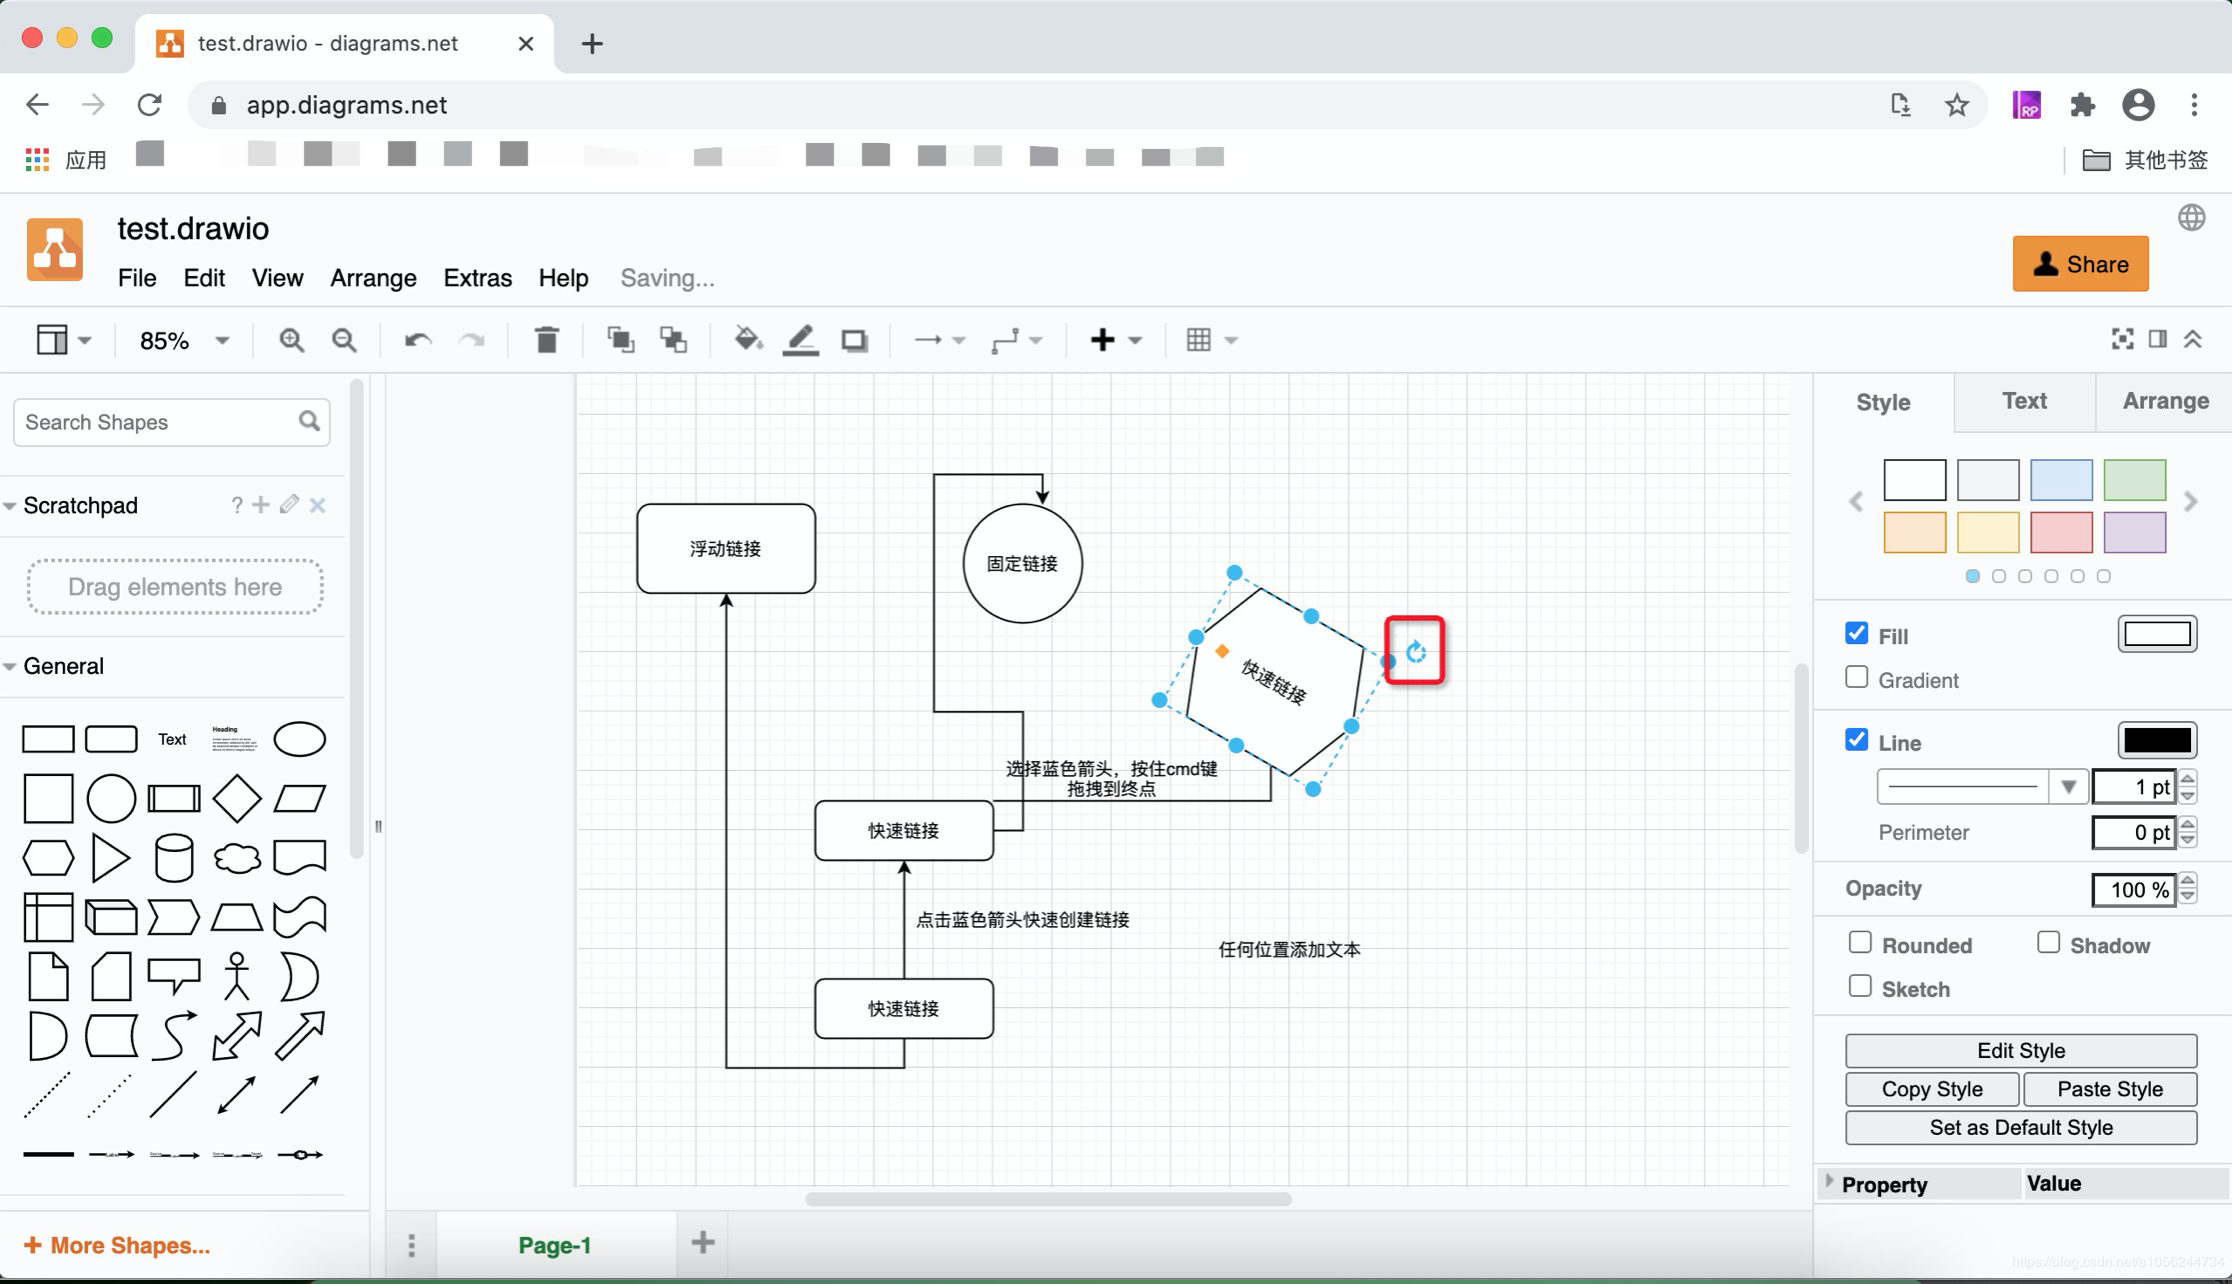Click the Undo icon
Viewport: 2232px width, 1284px height.
click(x=416, y=340)
